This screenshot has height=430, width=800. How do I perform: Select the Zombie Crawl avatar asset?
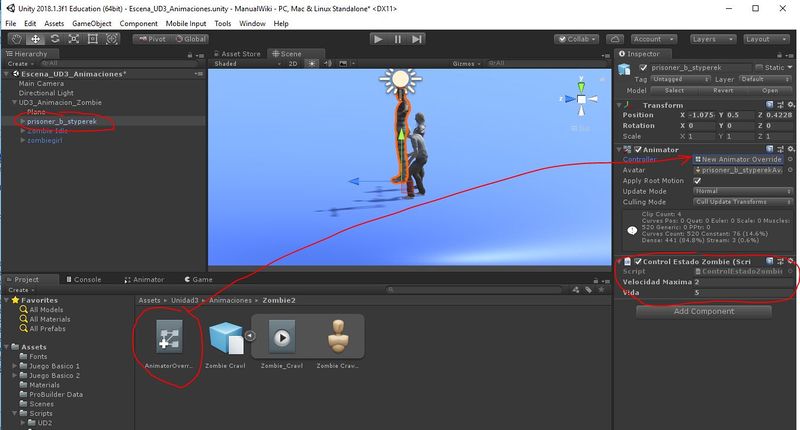[337, 337]
